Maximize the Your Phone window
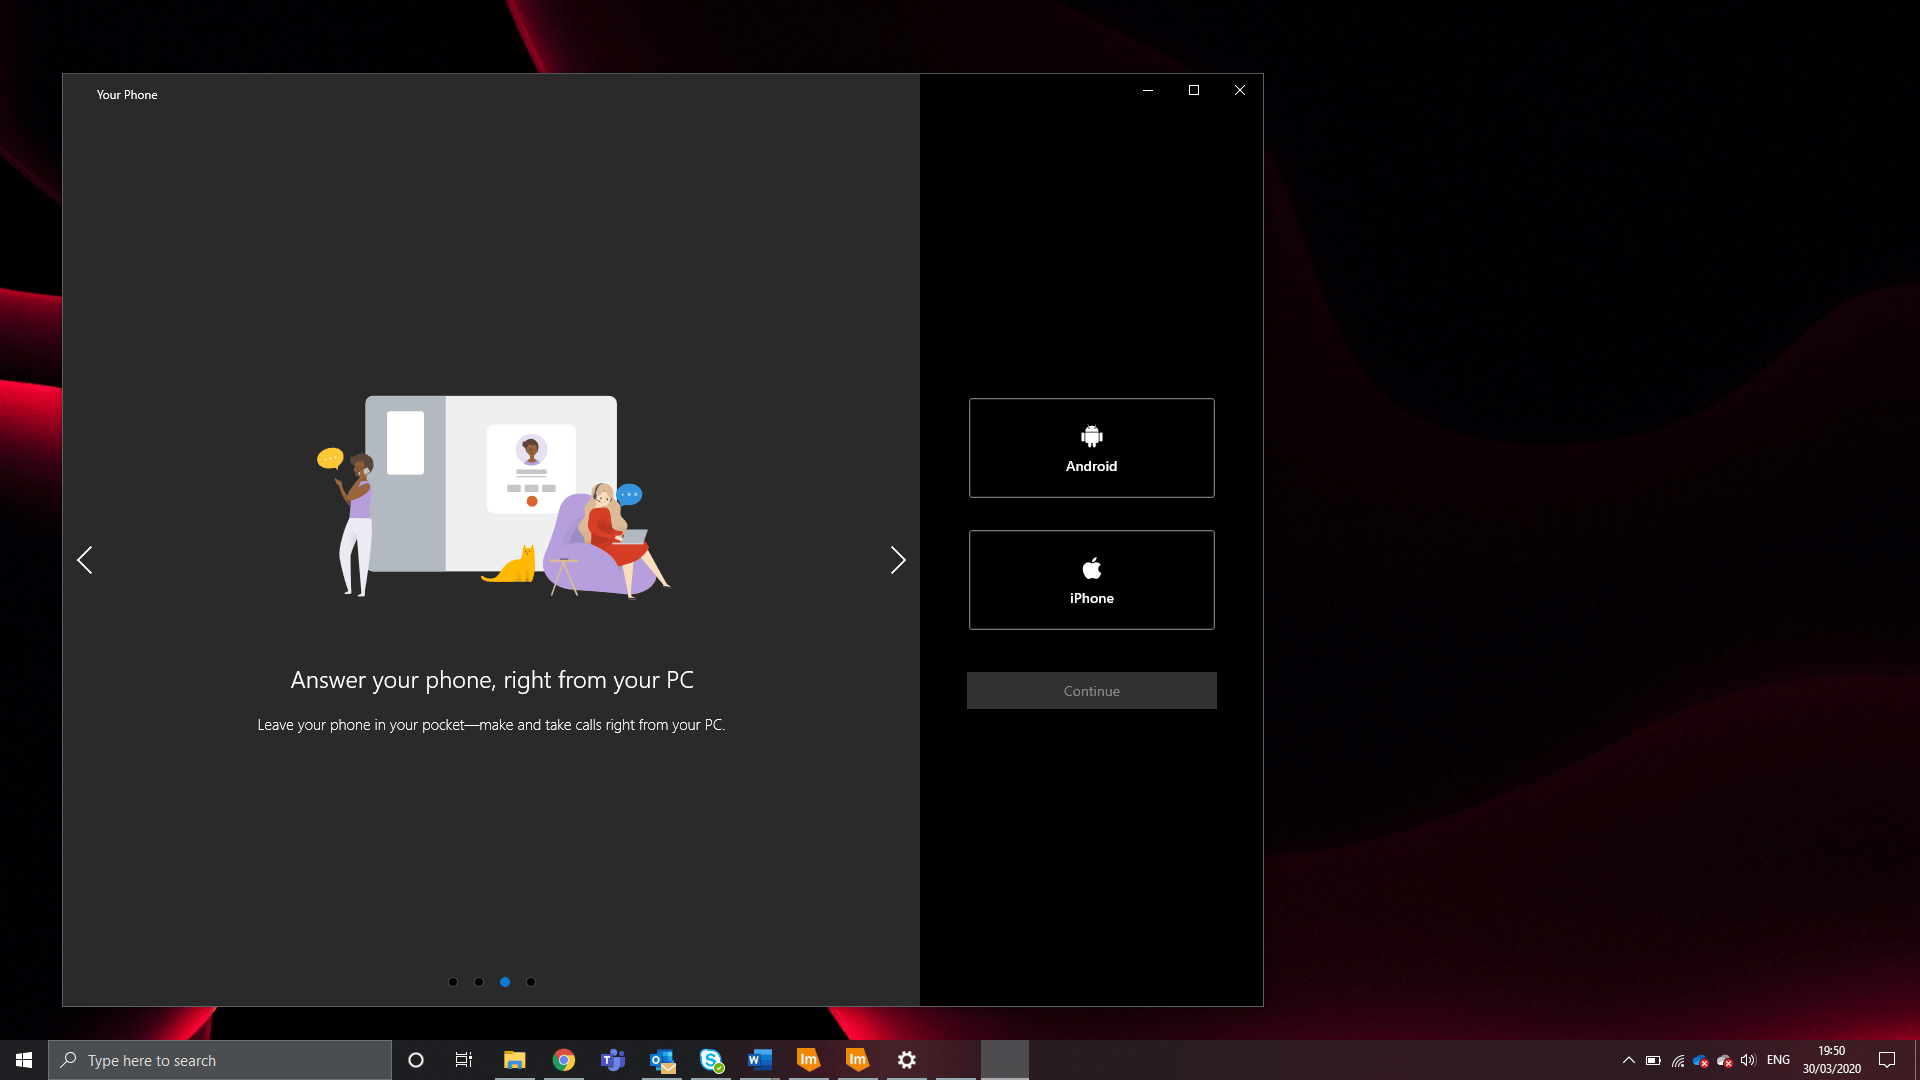This screenshot has width=1920, height=1080. [1194, 90]
